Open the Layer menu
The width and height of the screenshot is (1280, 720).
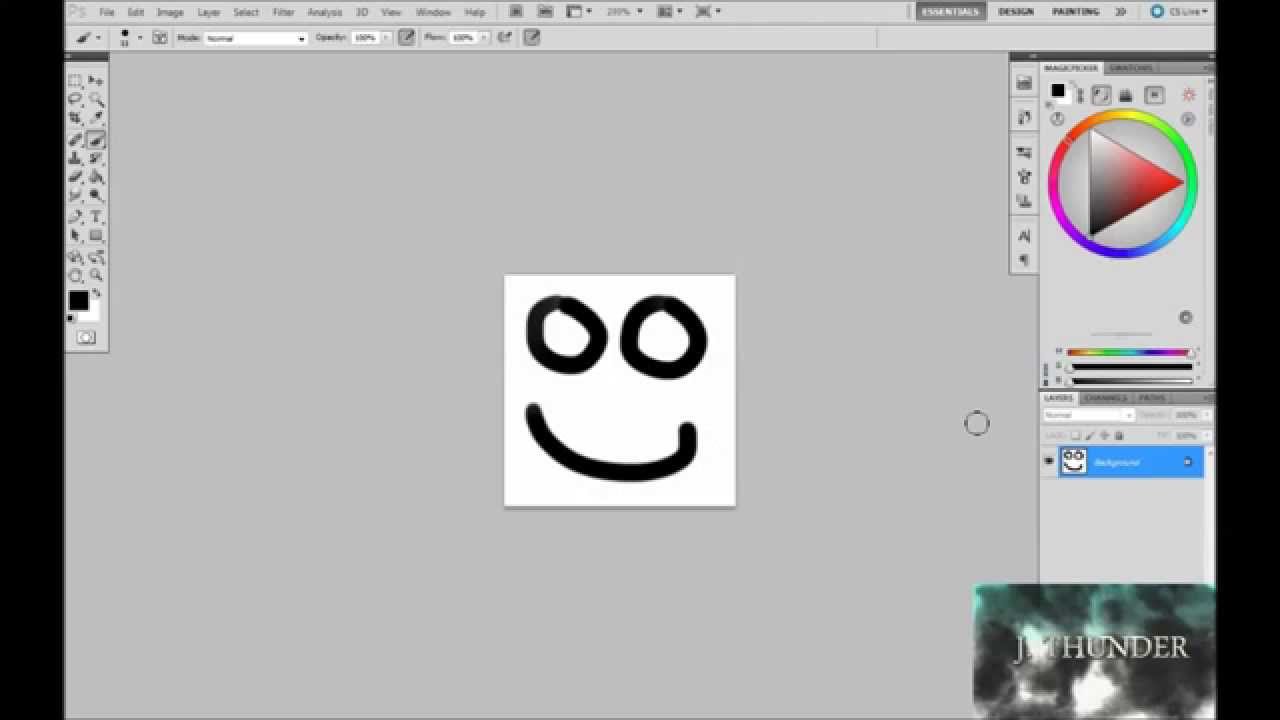pyautogui.click(x=209, y=12)
